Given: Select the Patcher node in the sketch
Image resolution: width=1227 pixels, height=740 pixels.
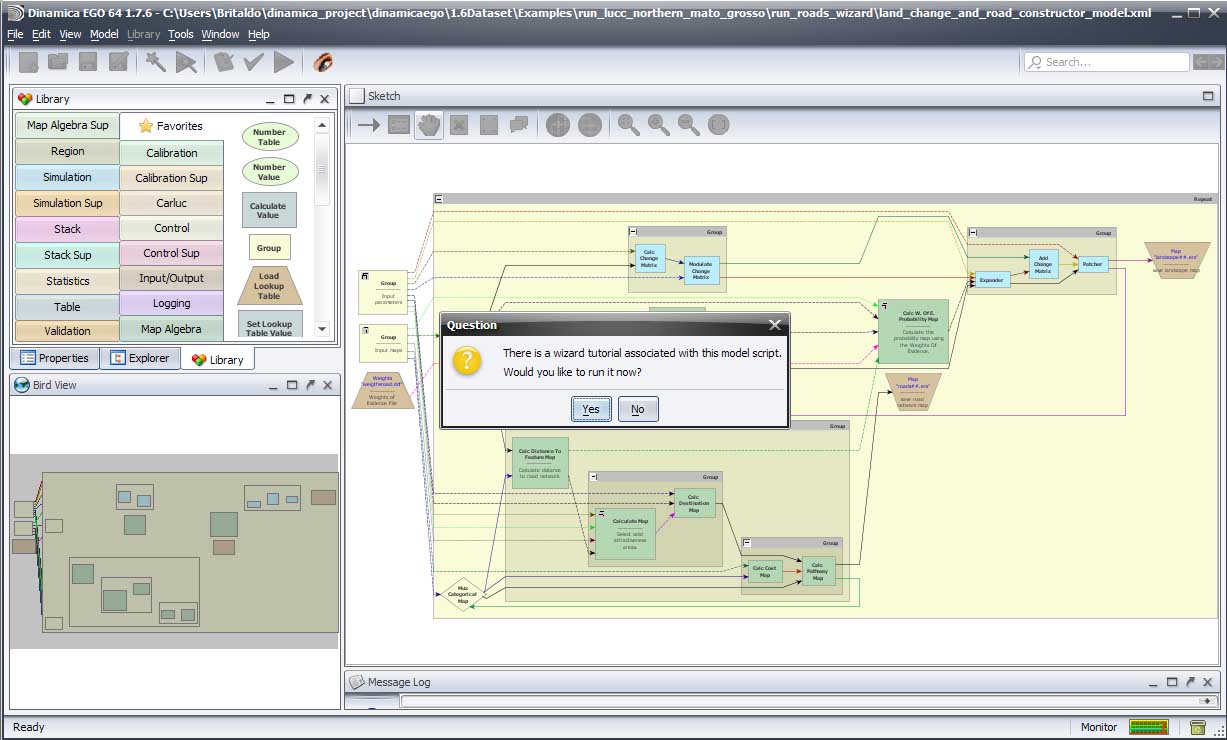Looking at the screenshot, I should pyautogui.click(x=1091, y=265).
